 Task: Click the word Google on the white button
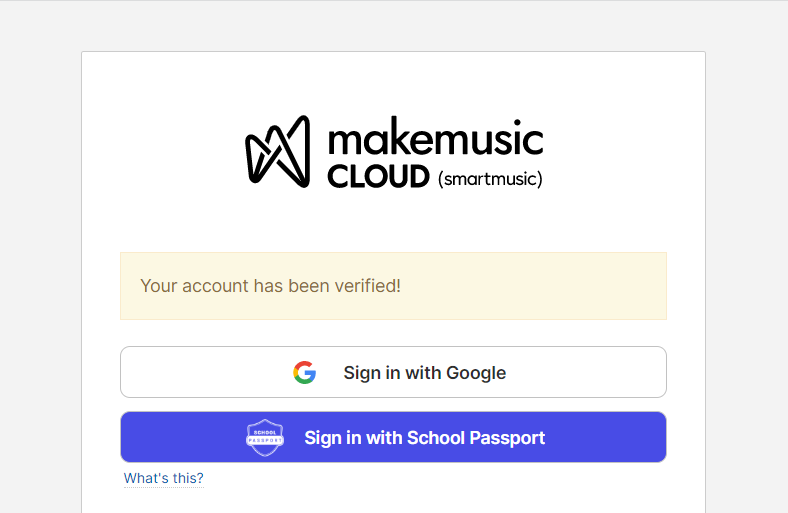[x=476, y=373]
